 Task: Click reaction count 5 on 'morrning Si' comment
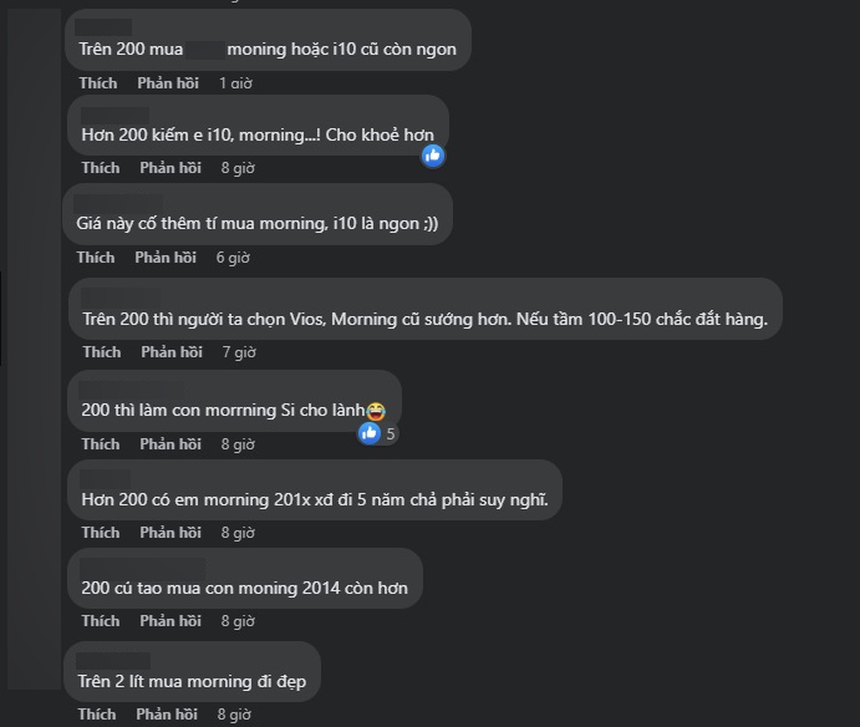pyautogui.click(x=391, y=434)
